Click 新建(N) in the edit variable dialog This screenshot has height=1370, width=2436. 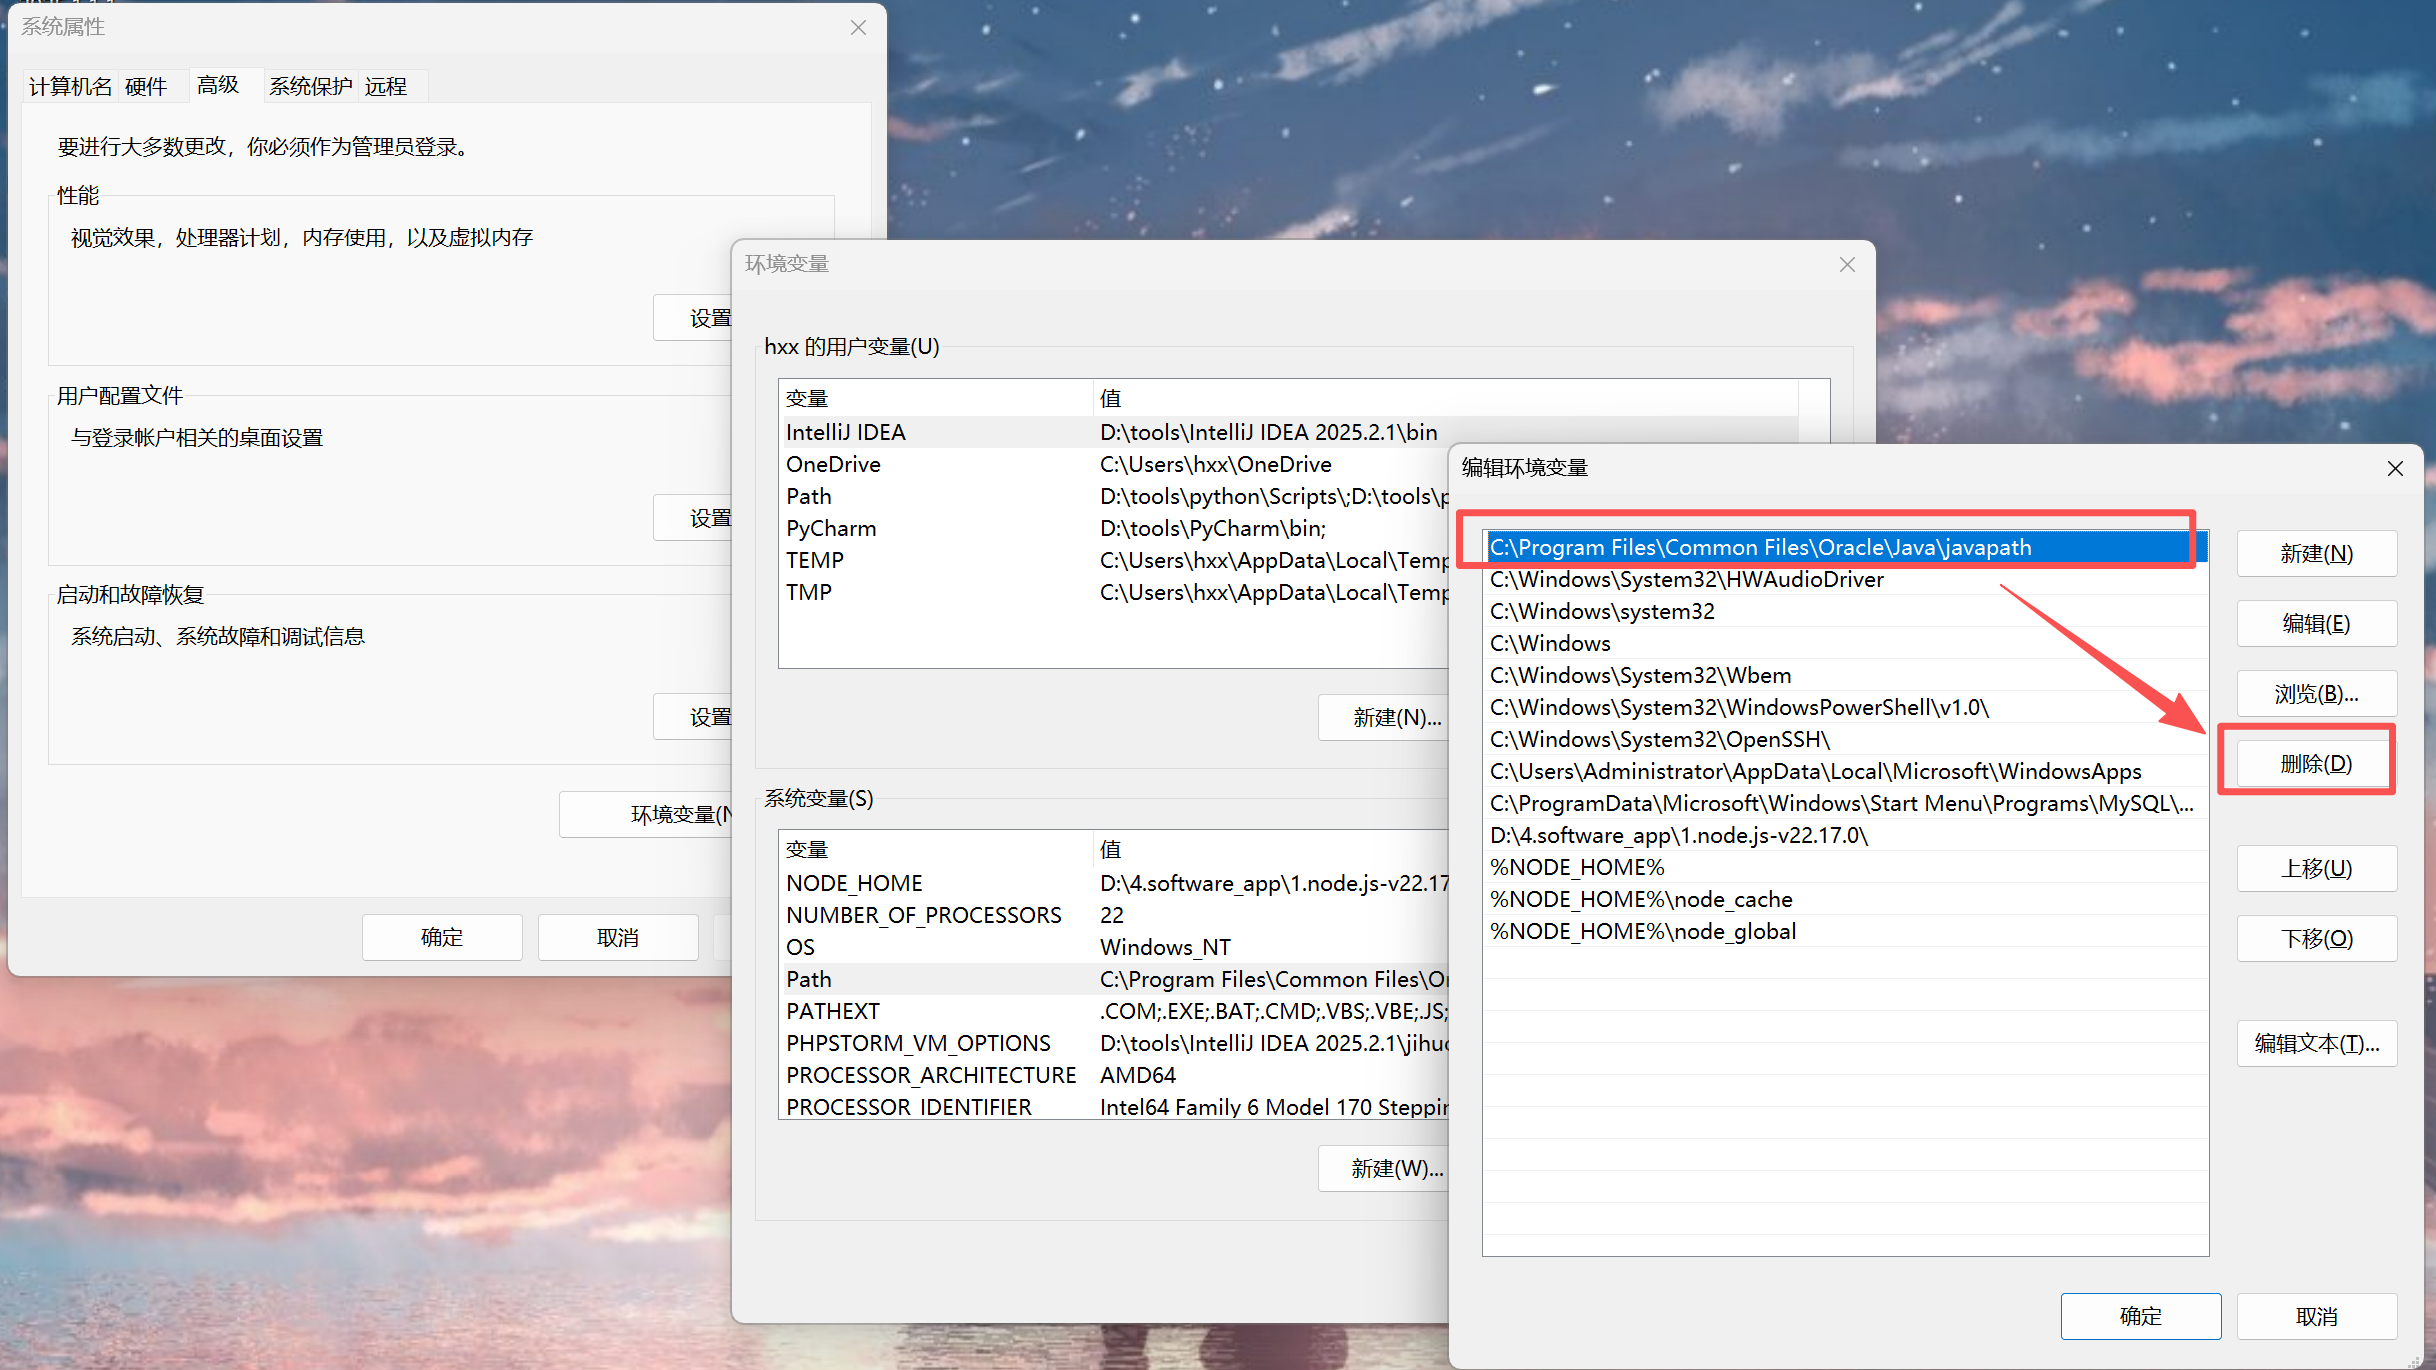coord(2315,554)
